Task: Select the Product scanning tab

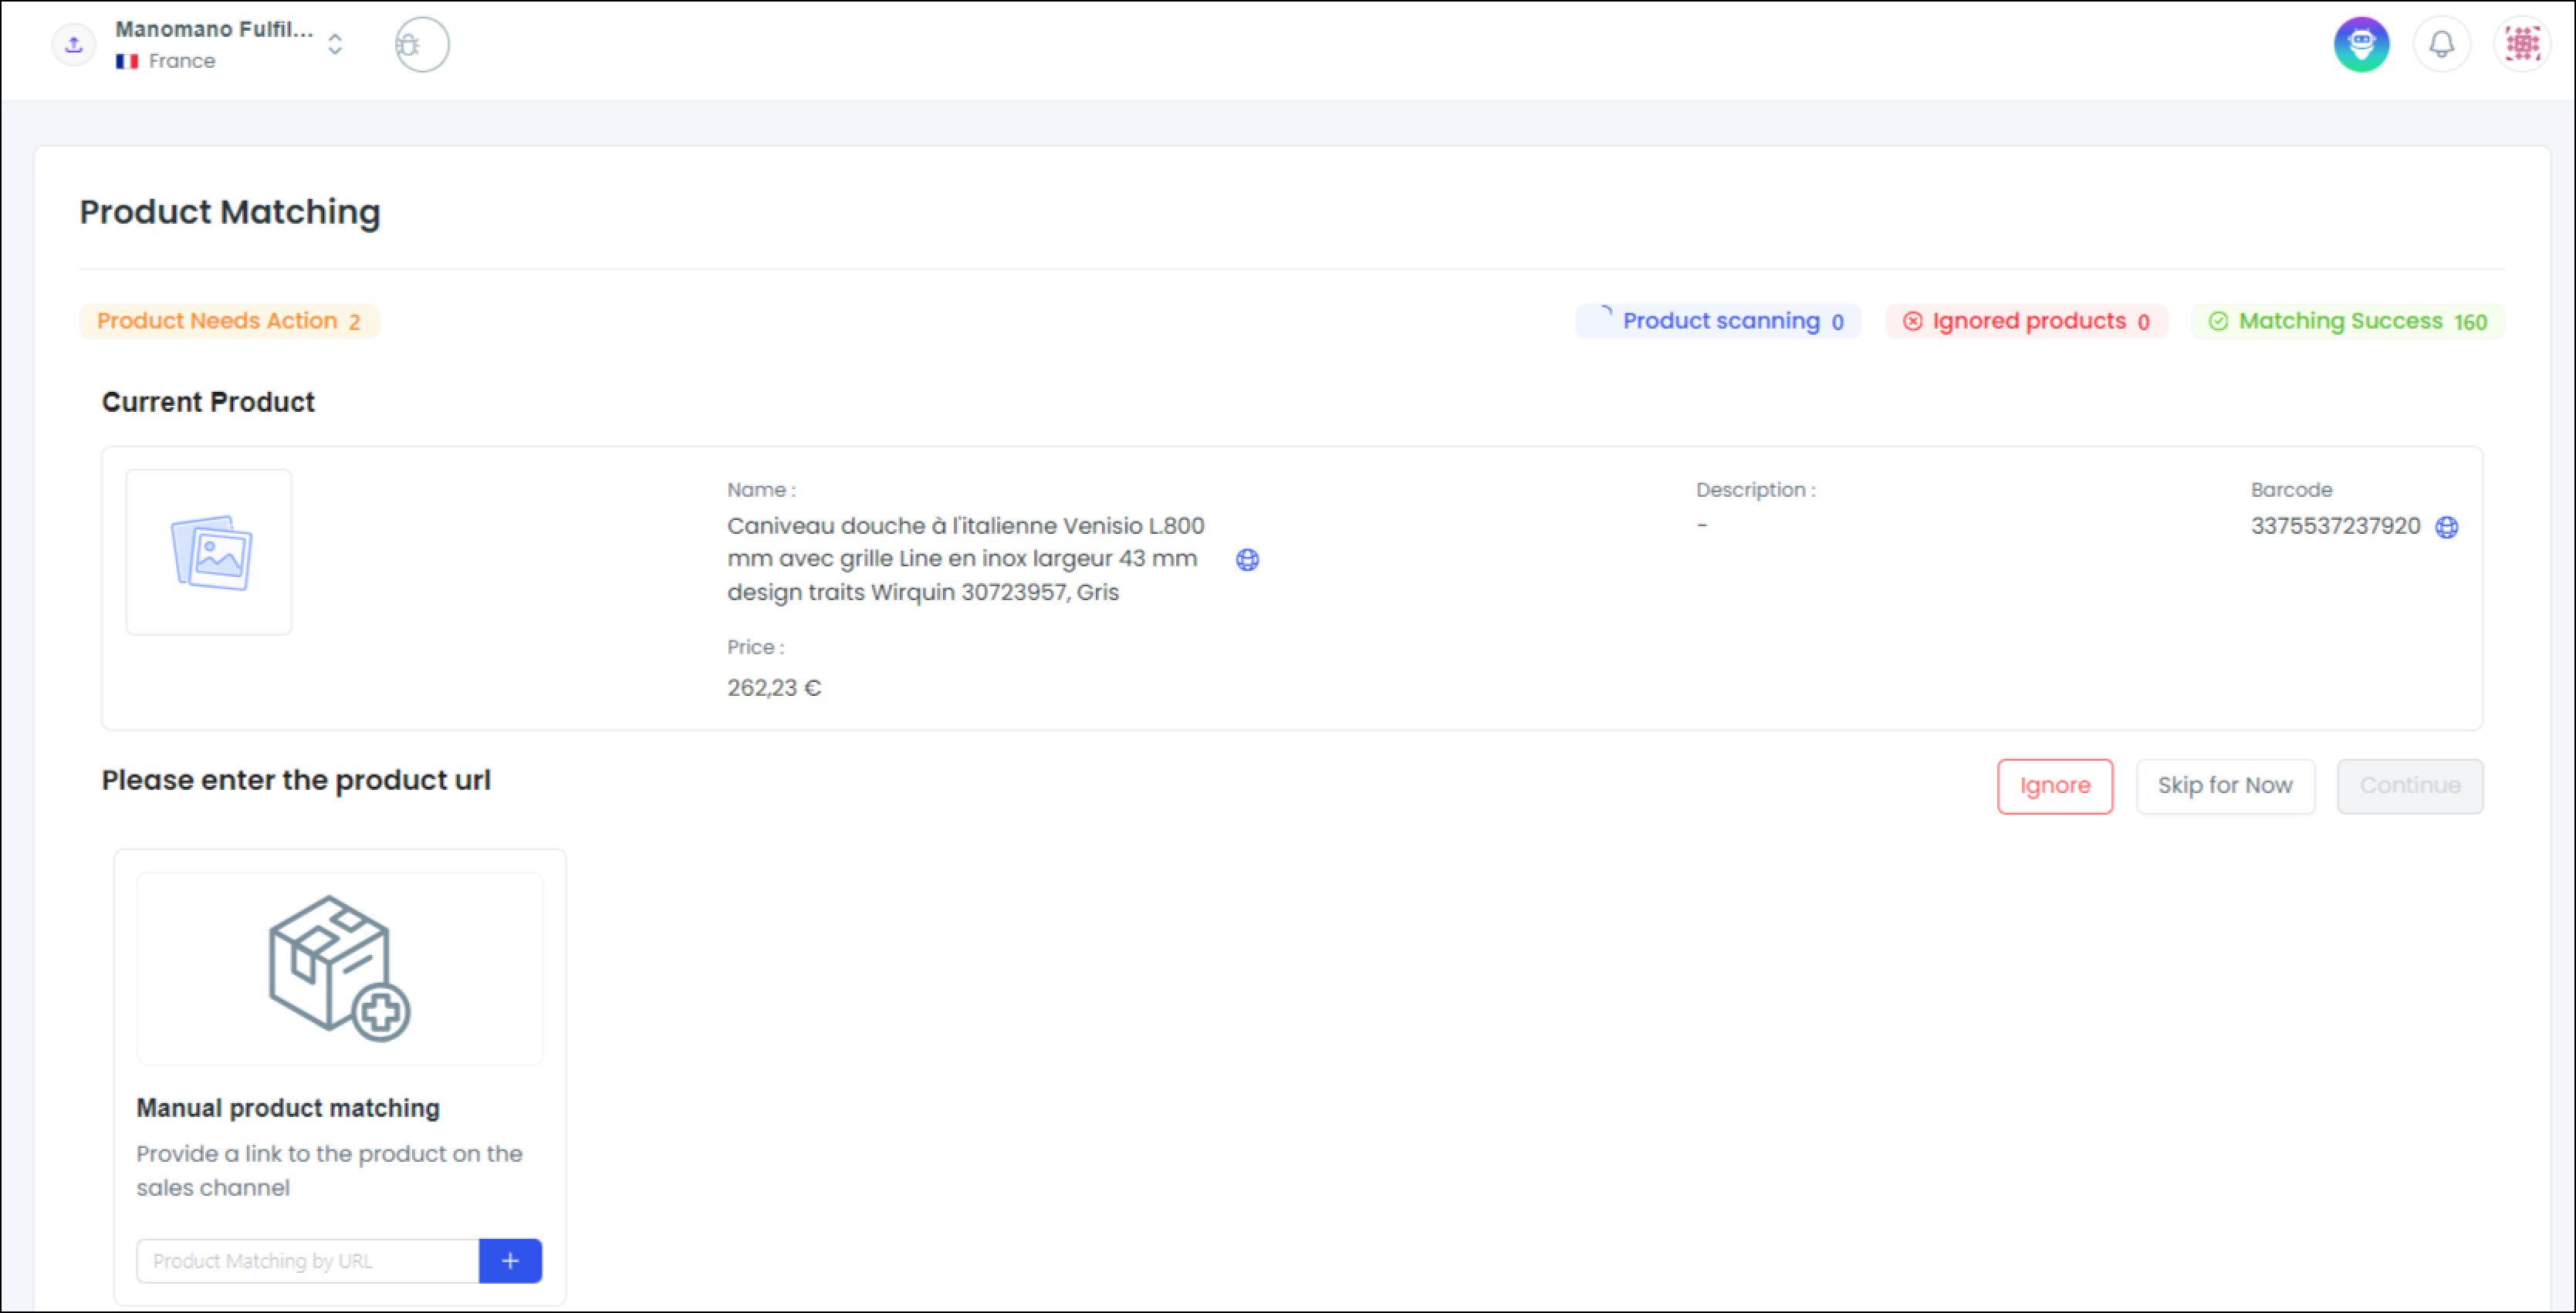Action: (1718, 321)
